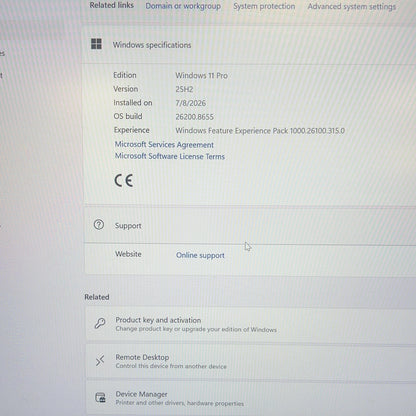Collapse the Windows specifications section header

click(249, 45)
